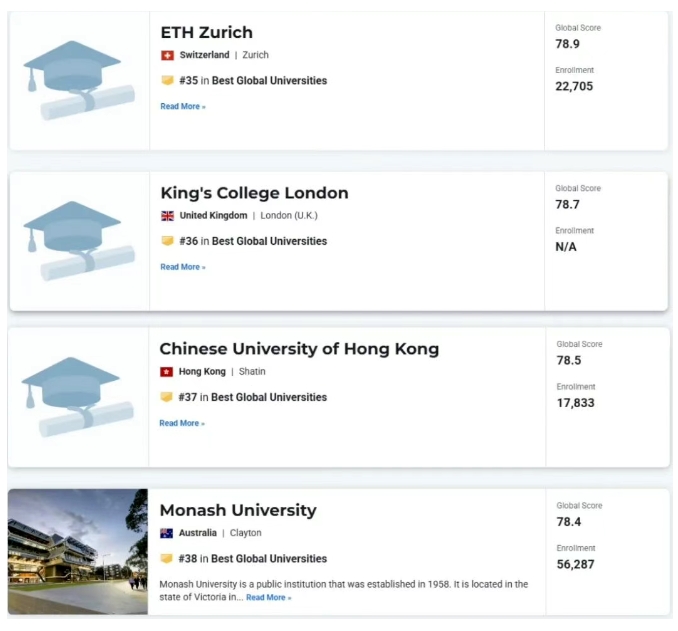Expand Monash University description with Read More
This screenshot has height=631, width=678.
tap(269, 598)
